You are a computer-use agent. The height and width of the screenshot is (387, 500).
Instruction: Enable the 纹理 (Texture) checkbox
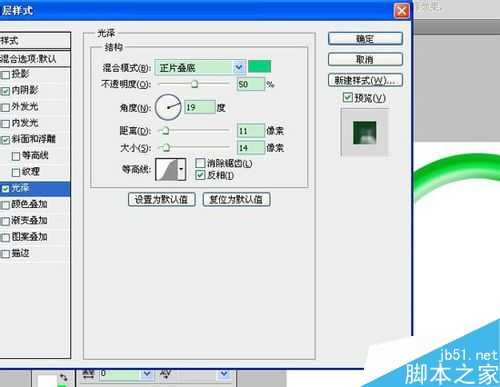coord(16,173)
